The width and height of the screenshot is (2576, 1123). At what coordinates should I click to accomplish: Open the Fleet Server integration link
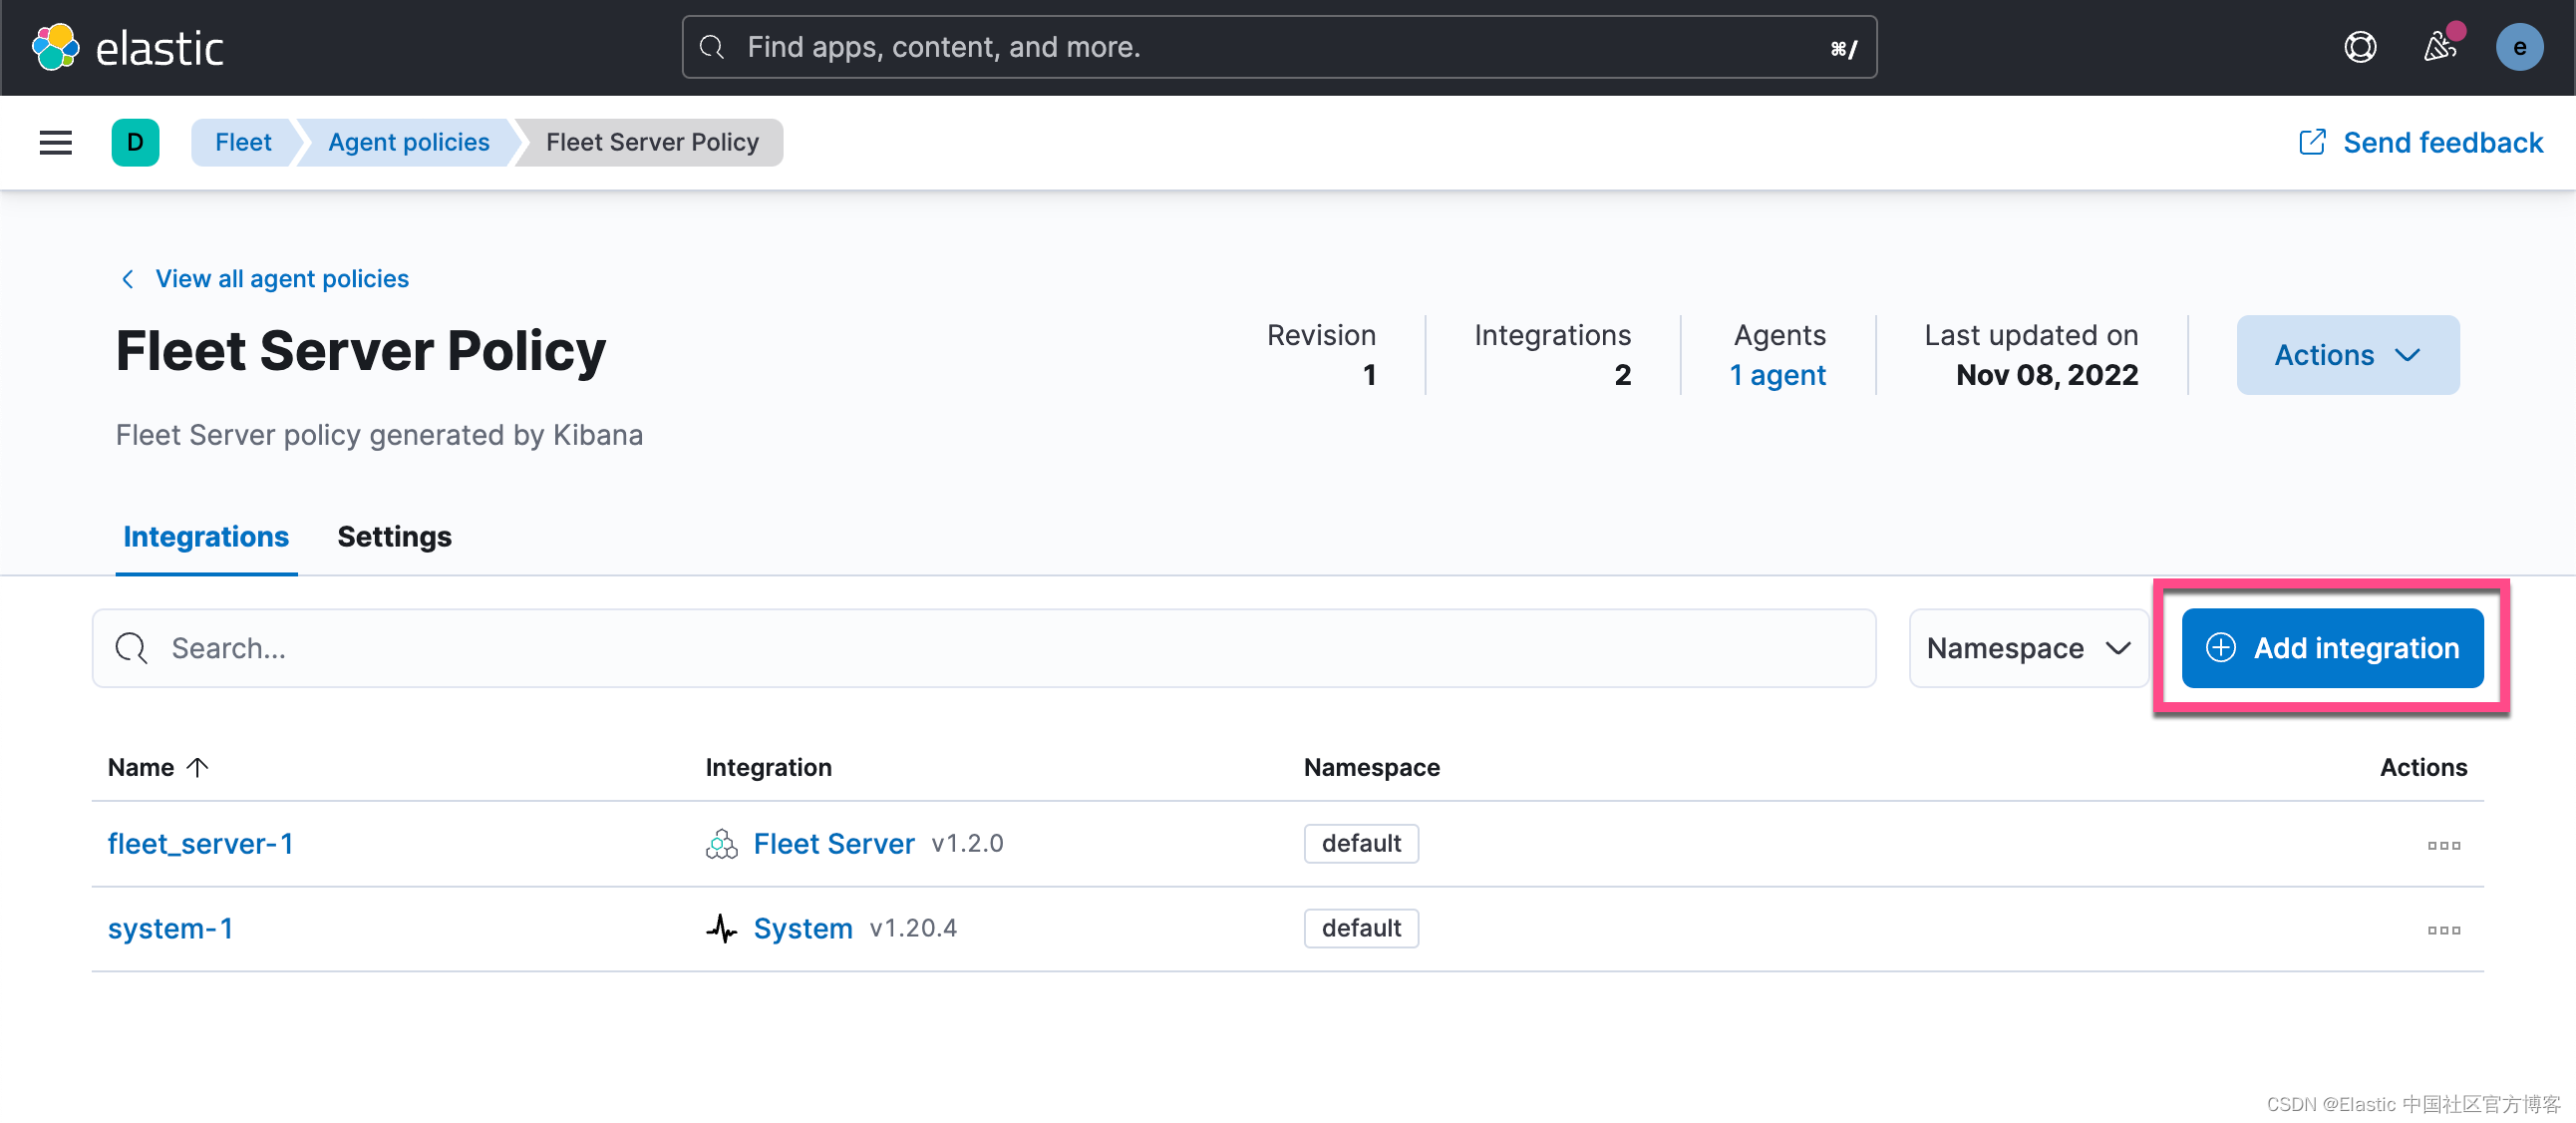[x=834, y=844]
